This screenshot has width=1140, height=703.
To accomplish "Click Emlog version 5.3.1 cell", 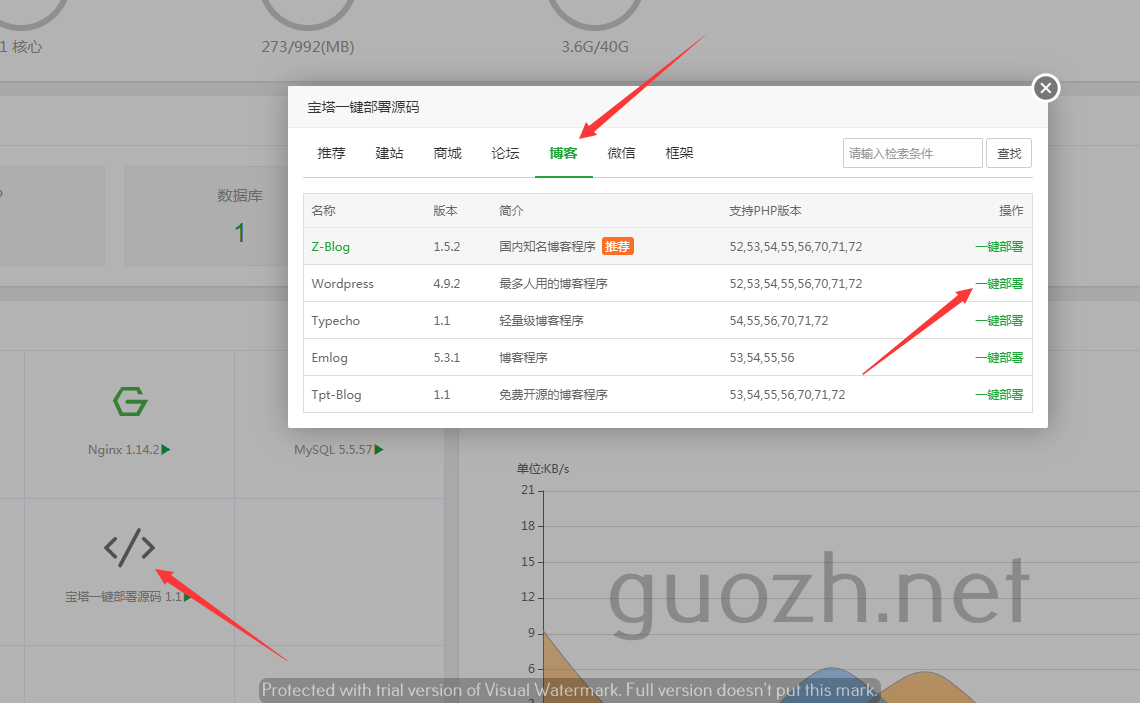I will click(x=446, y=358).
